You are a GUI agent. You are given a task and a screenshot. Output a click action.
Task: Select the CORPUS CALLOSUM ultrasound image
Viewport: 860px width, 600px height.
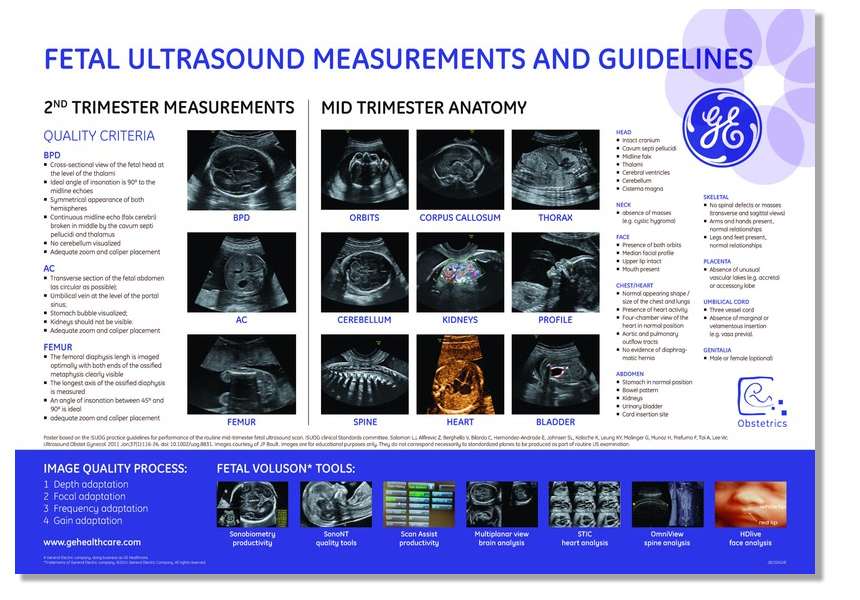pyautogui.click(x=460, y=169)
